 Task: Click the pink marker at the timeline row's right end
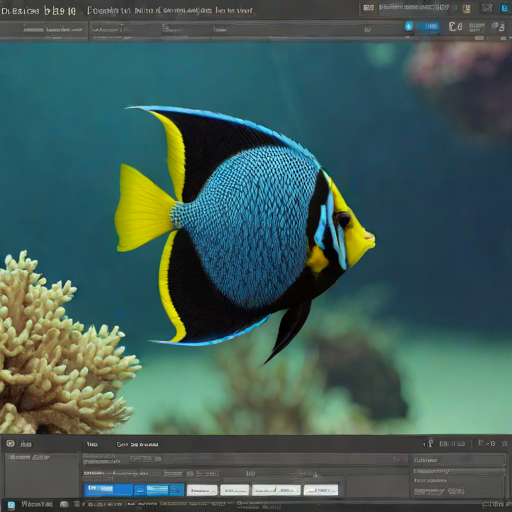(400, 459)
